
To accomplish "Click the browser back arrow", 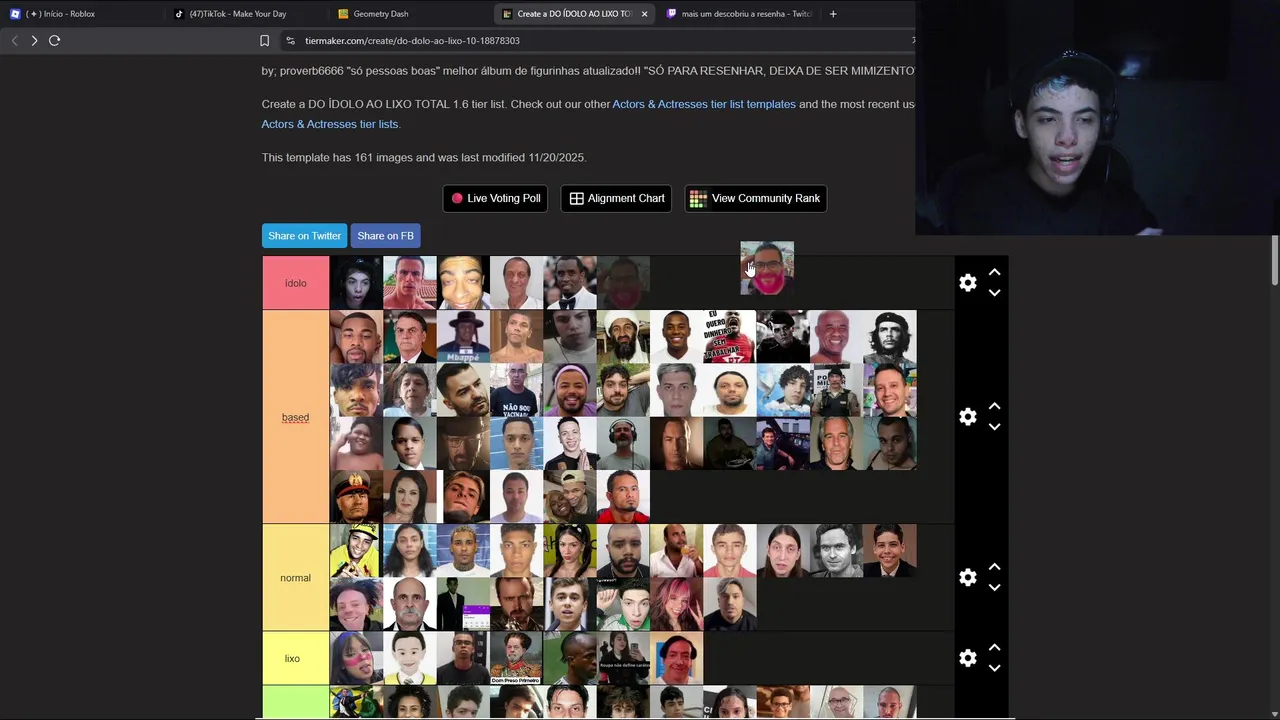I will pyautogui.click(x=14, y=41).
